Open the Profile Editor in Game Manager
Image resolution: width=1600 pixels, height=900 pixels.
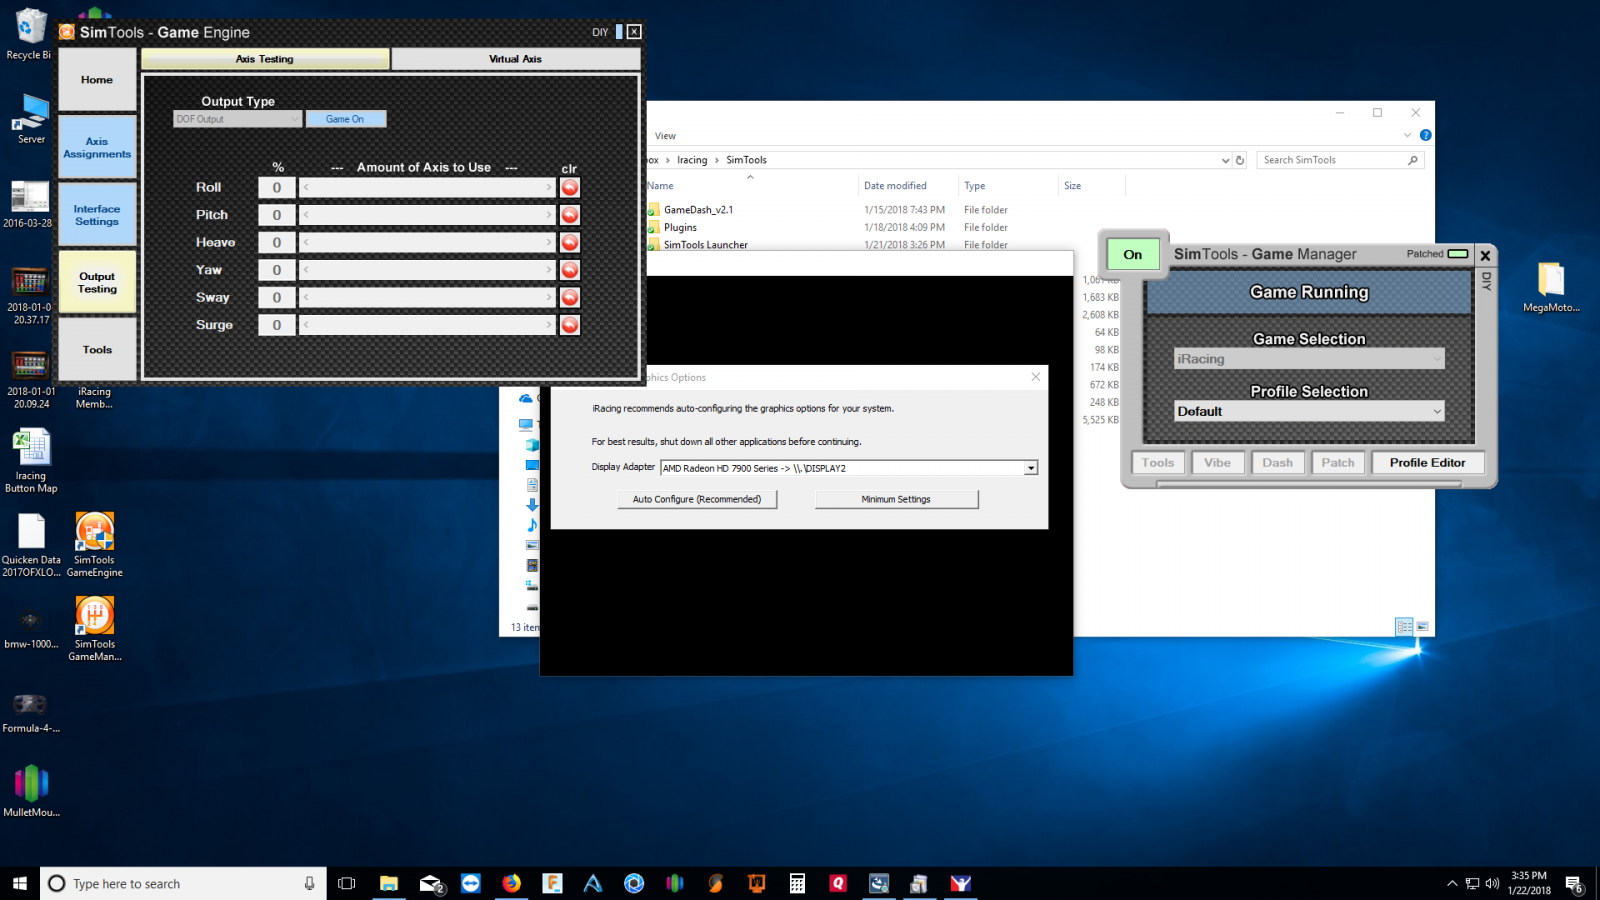[1427, 463]
